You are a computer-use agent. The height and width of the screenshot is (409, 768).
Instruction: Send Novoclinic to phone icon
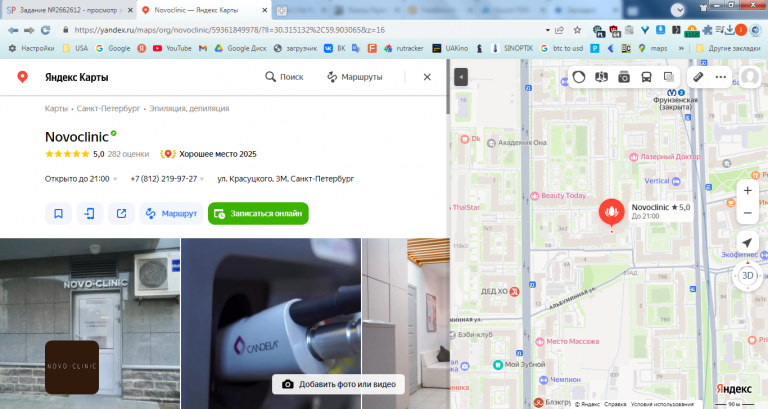click(90, 214)
